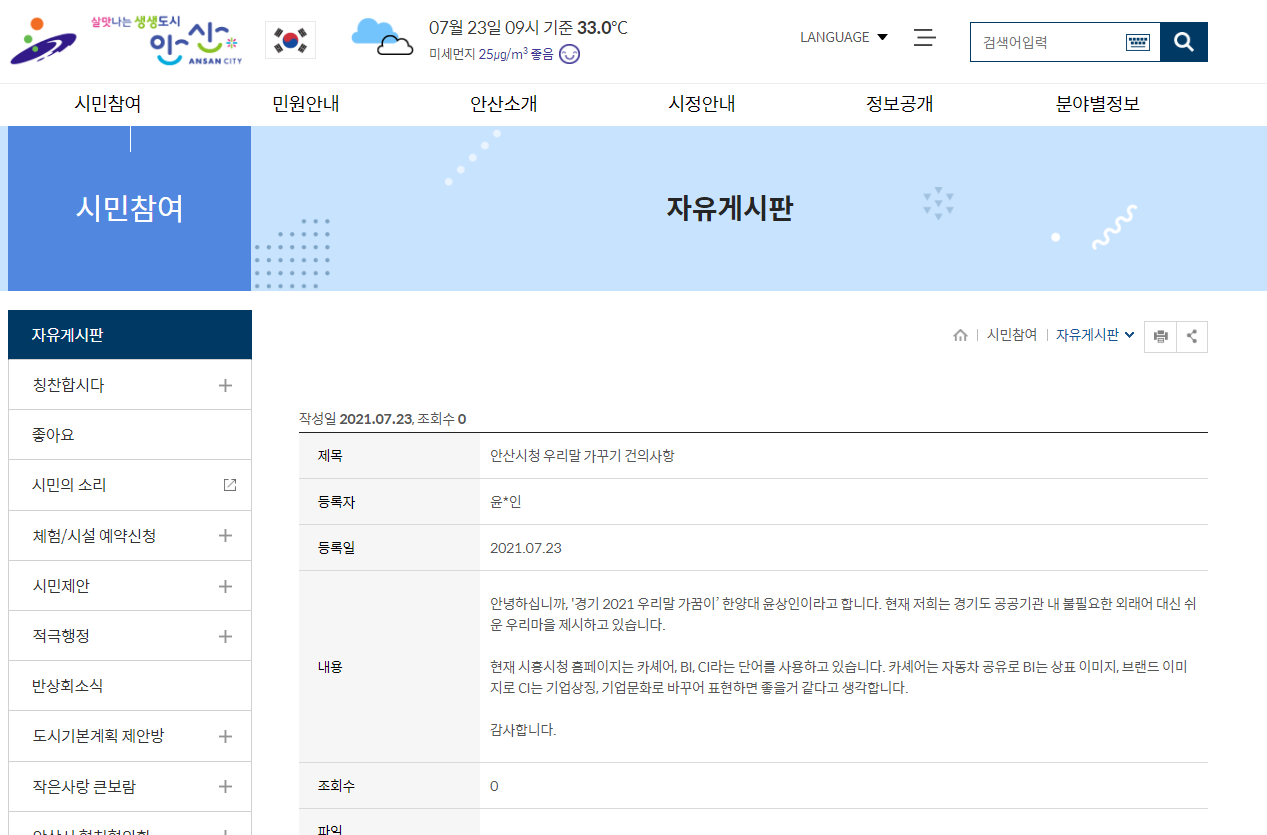Open the 시민의 소리 external link
Image resolution: width=1267 pixels, height=835 pixels.
[x=229, y=485]
